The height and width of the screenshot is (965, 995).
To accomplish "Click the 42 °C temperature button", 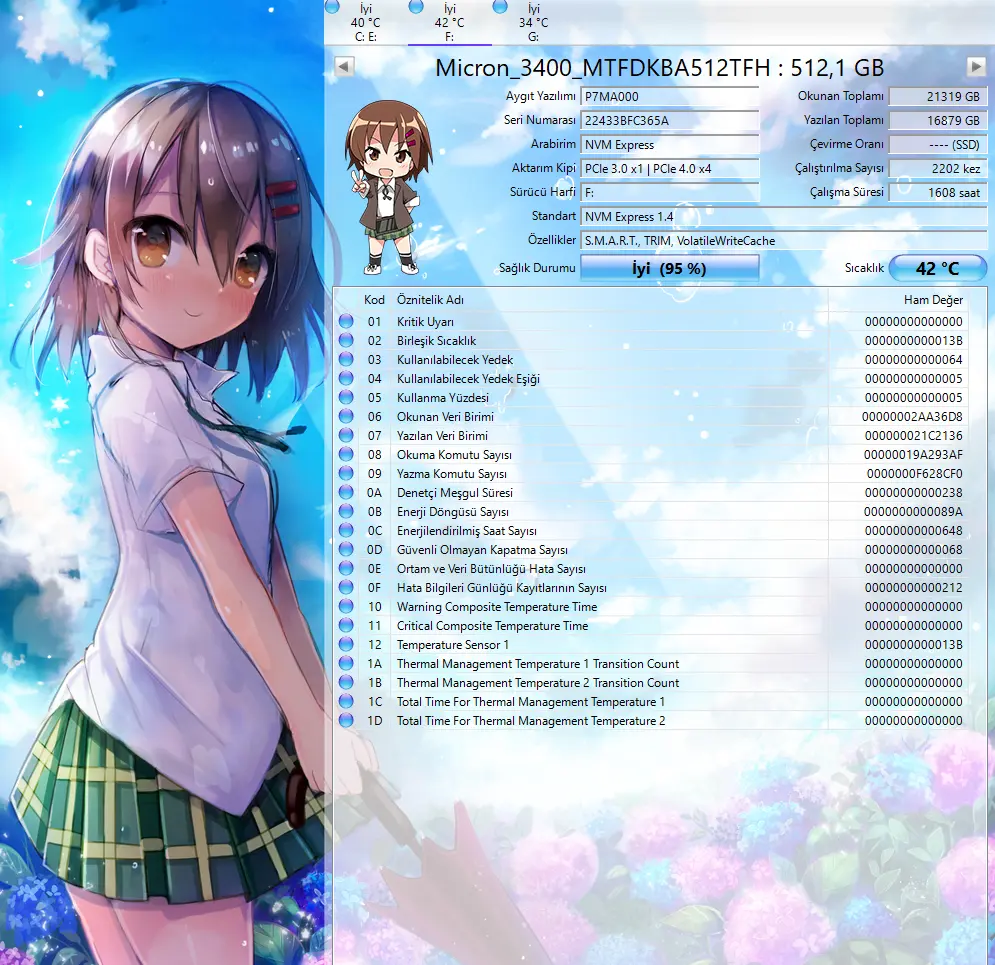I will tap(937, 268).
